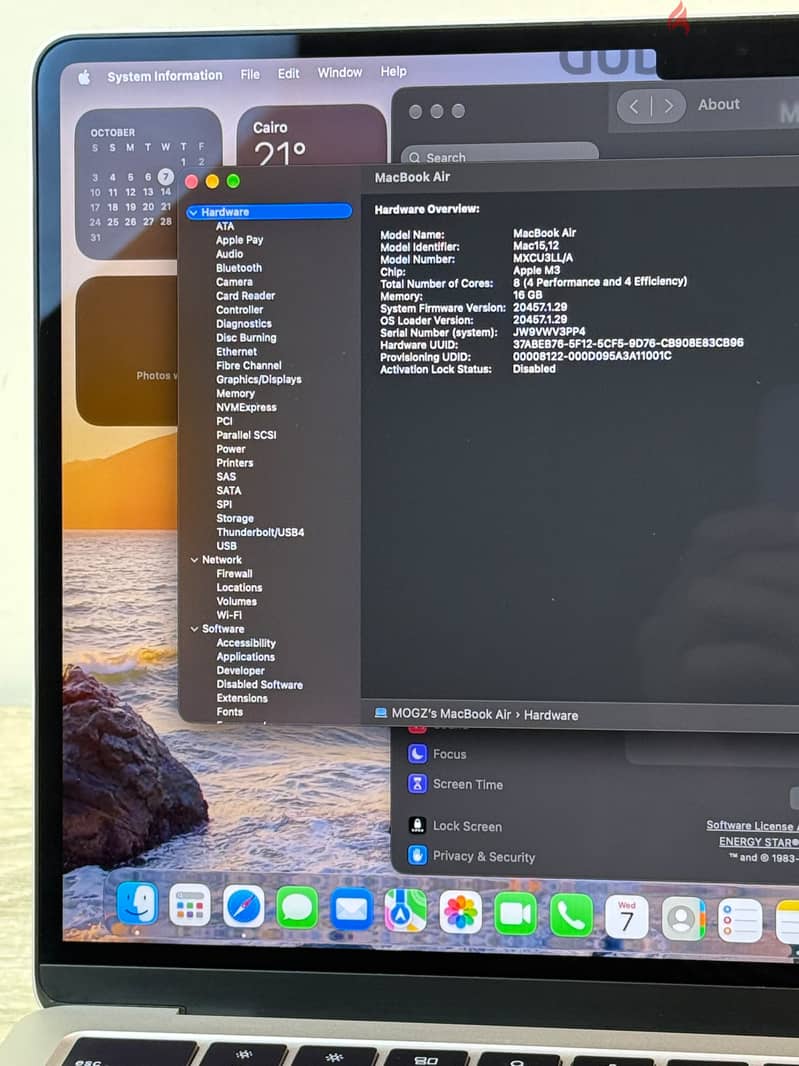Collapse the Software section
The height and width of the screenshot is (1066, 799).
pyautogui.click(x=194, y=629)
